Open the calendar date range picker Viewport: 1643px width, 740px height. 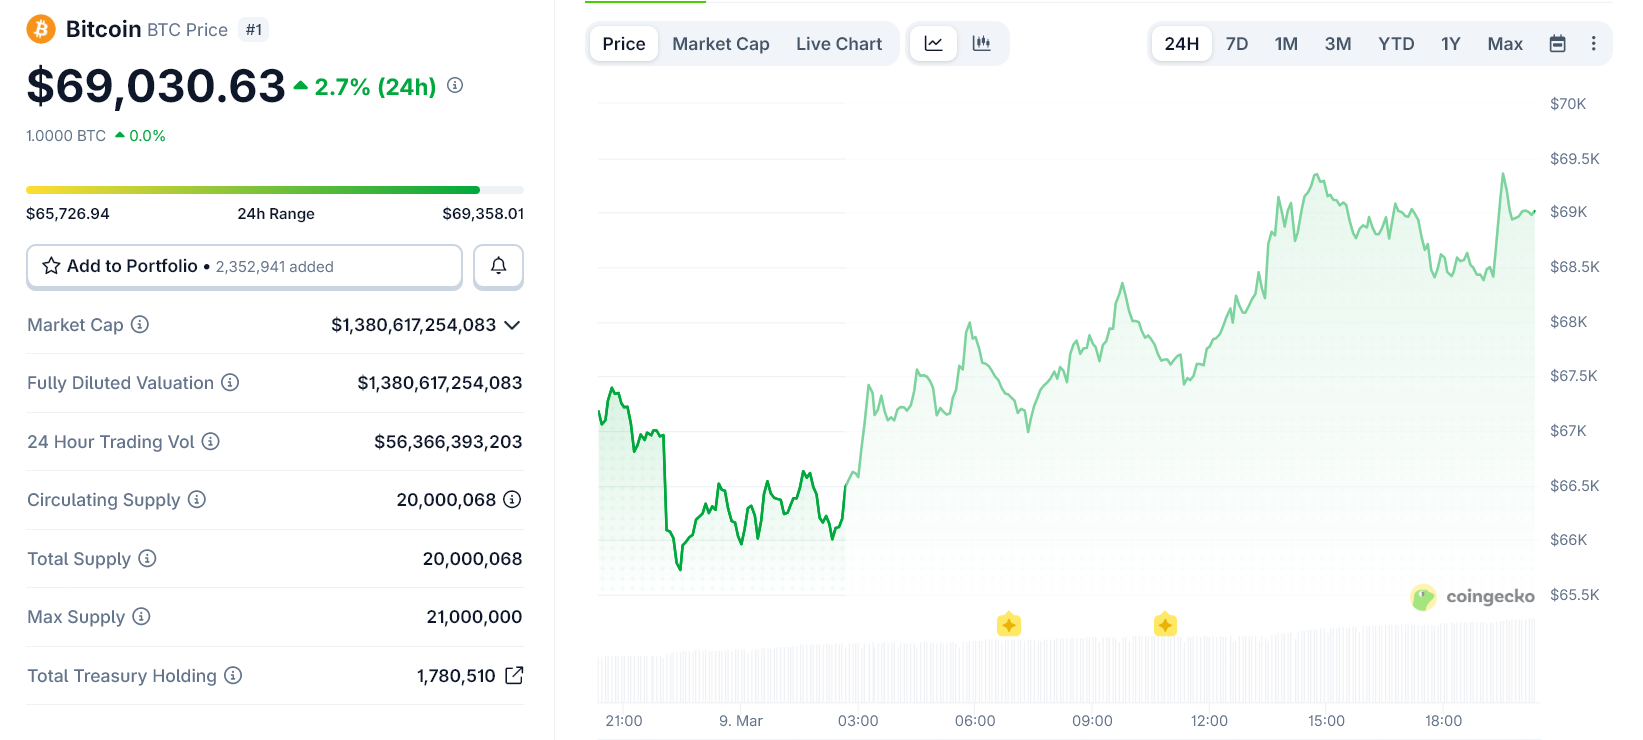pyautogui.click(x=1557, y=44)
